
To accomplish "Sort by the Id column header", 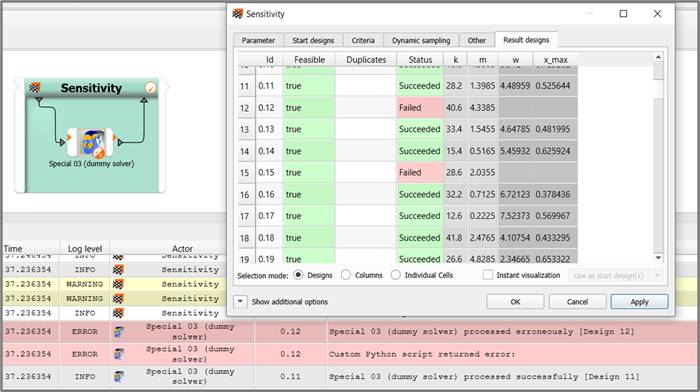I will coord(269,59).
